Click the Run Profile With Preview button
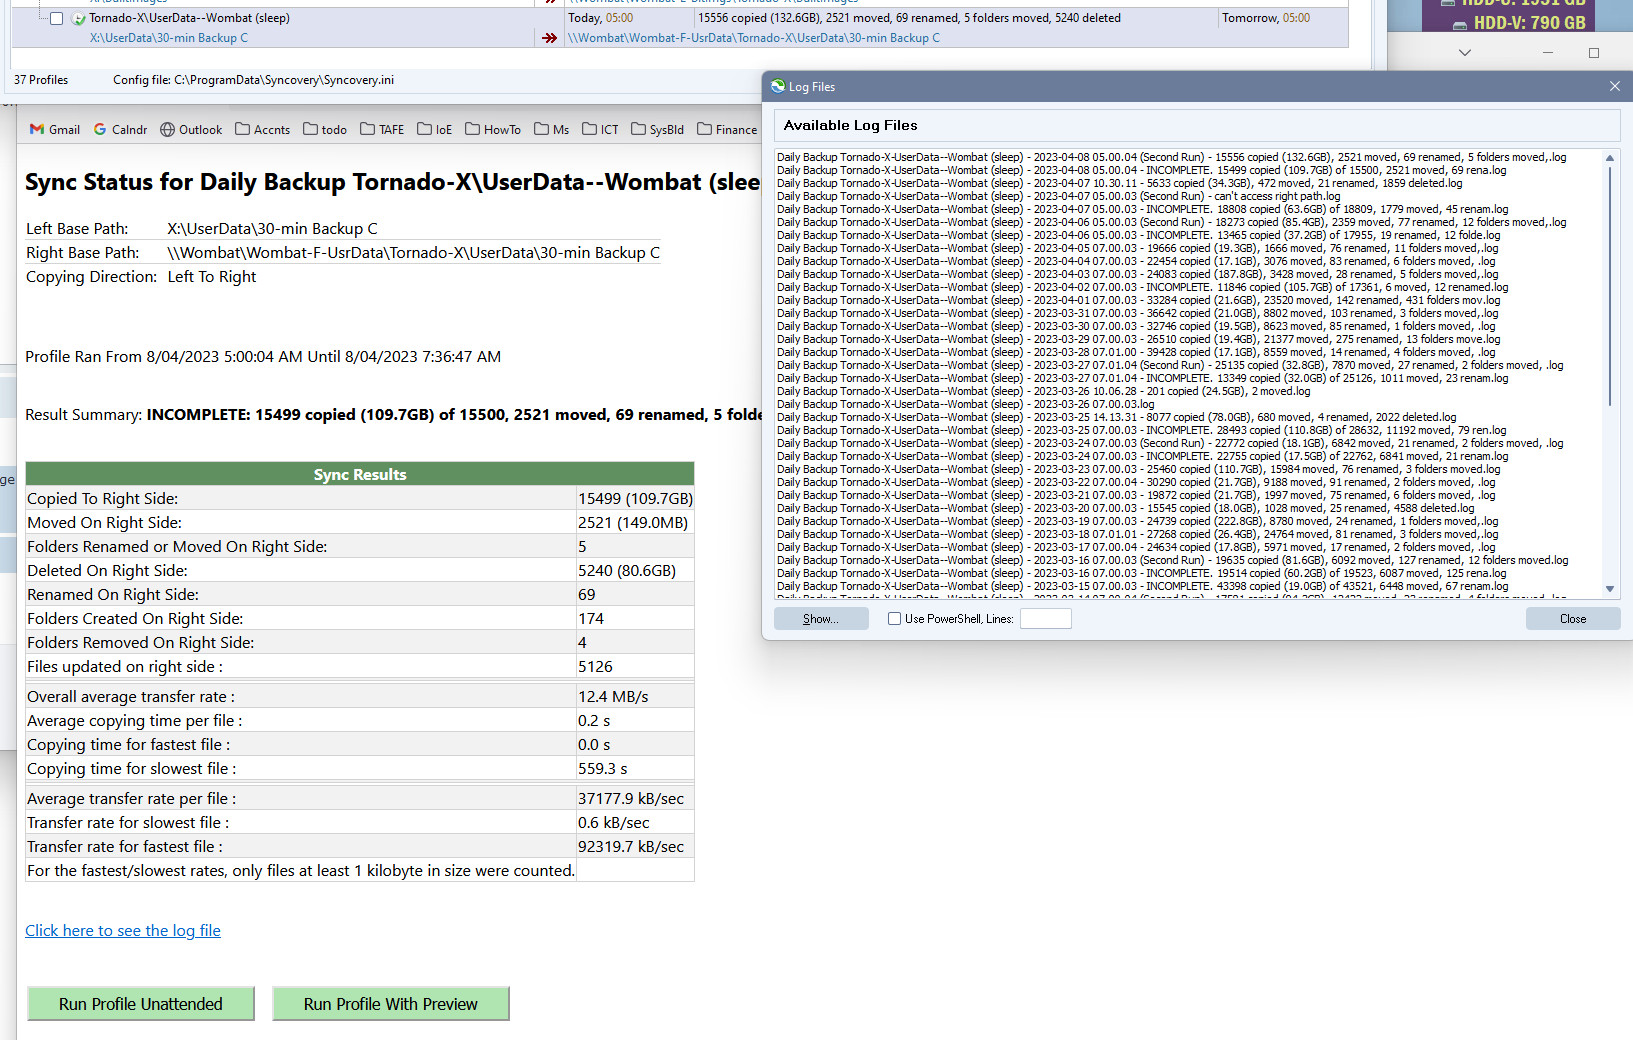1633x1040 pixels. (391, 1004)
